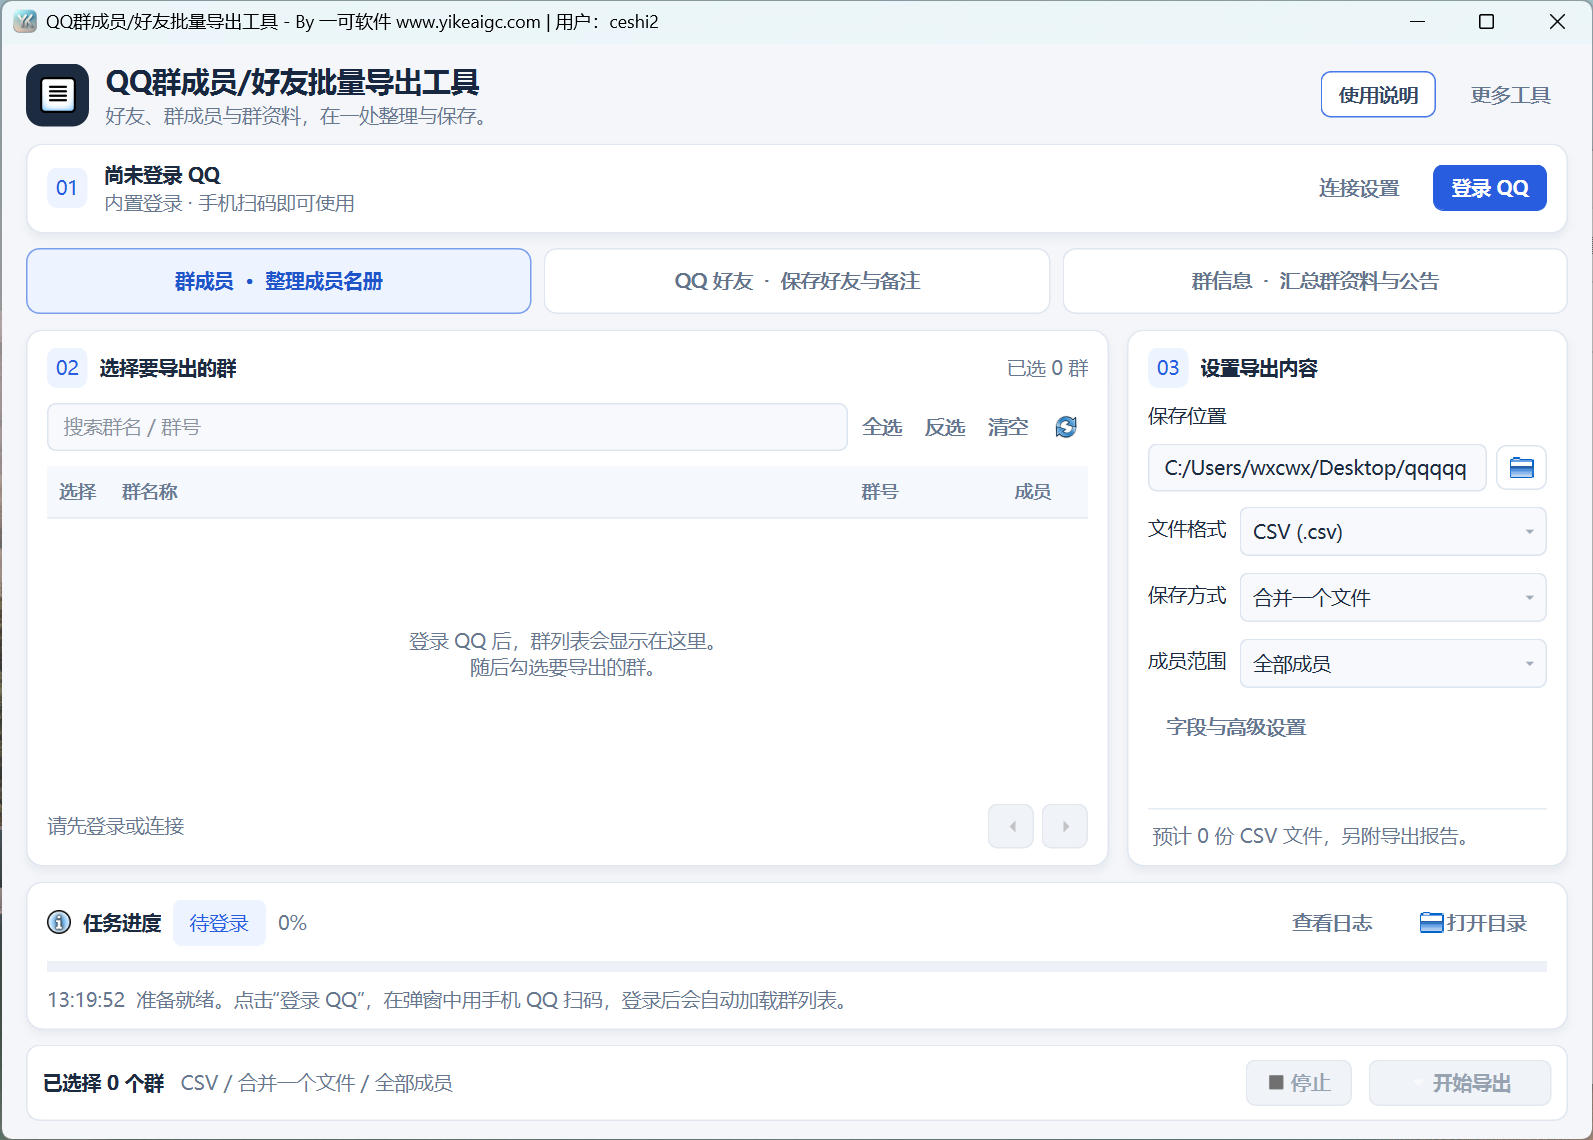The width and height of the screenshot is (1593, 1140).
Task: Switch to the QQ friends tab
Action: (797, 281)
